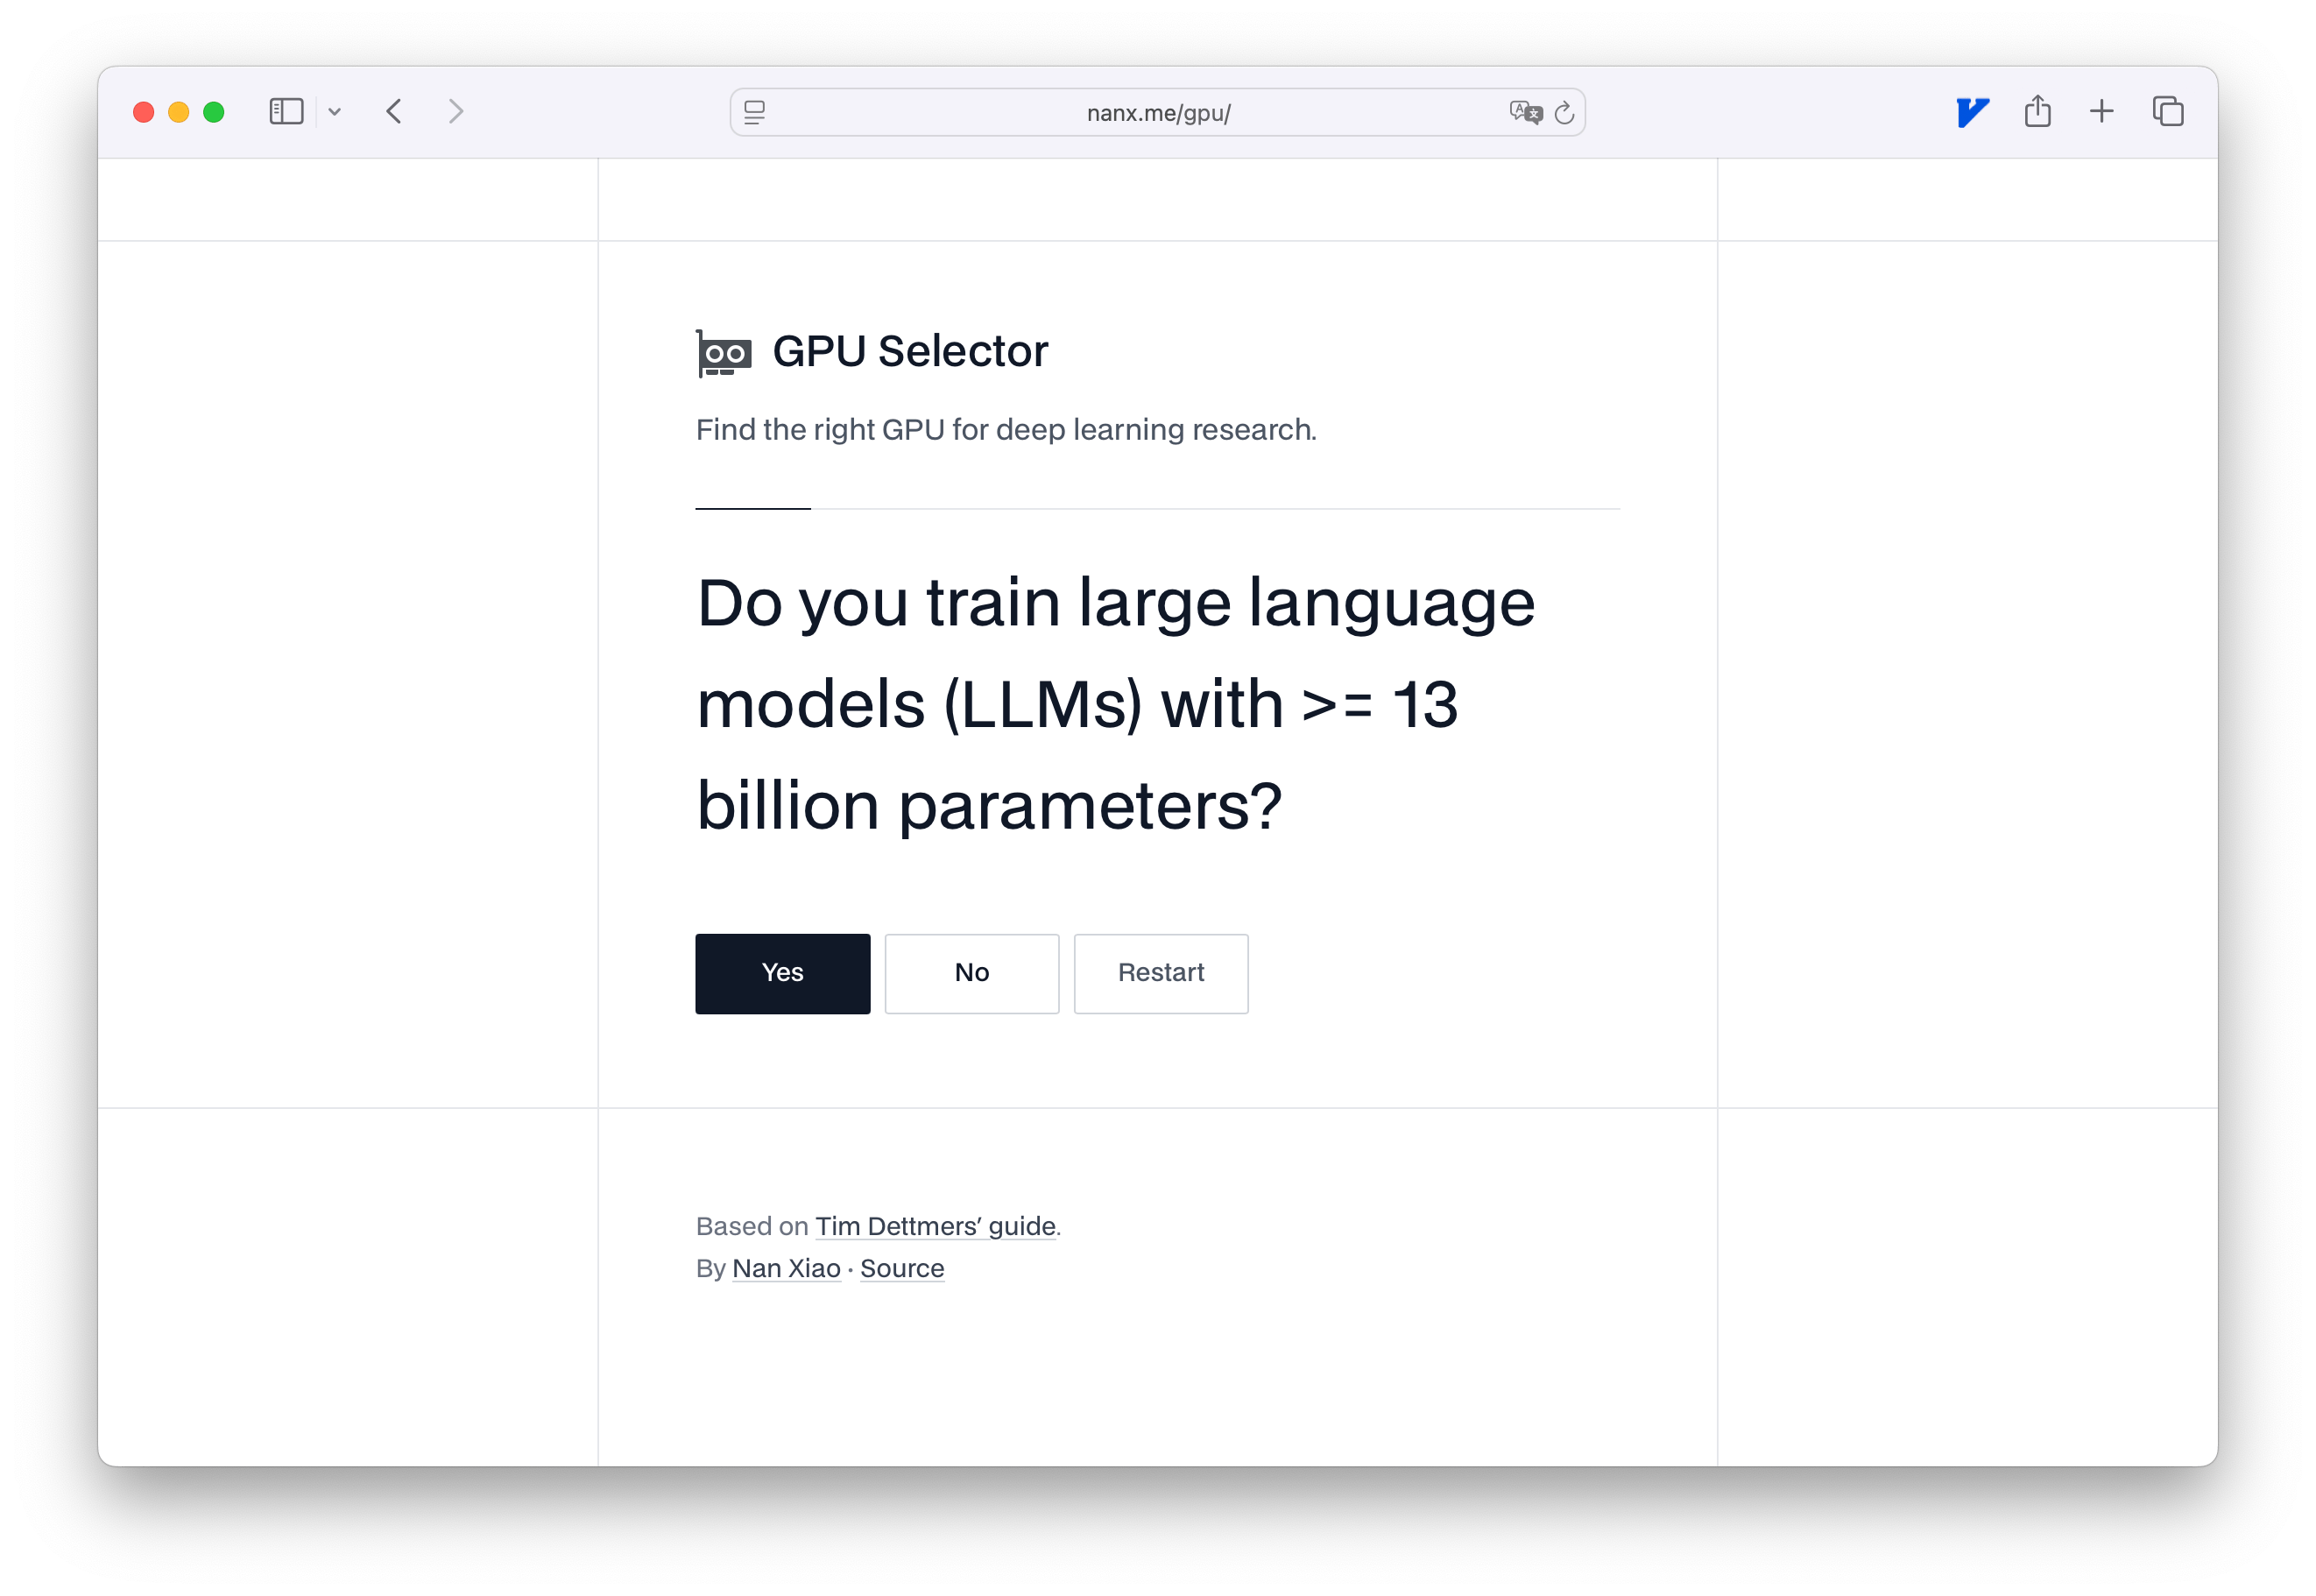Viewport: 2316px width, 1596px height.
Task: Reload the page with refresh icon
Action: coord(1564,113)
